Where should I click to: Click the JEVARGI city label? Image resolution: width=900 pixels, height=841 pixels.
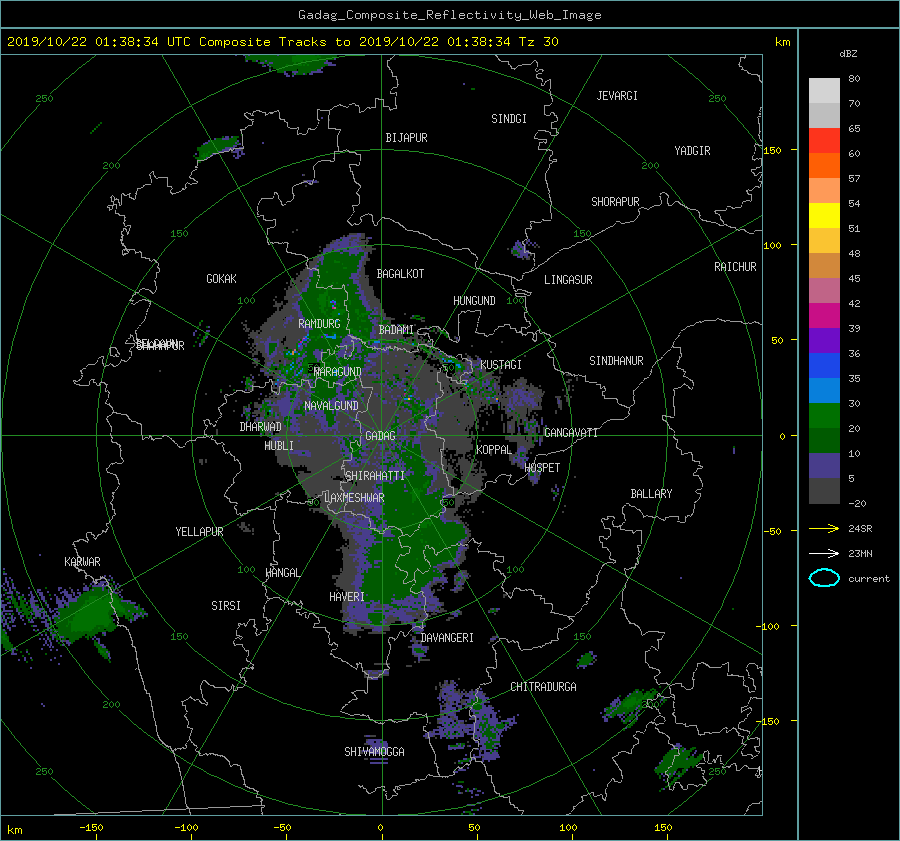pos(617,96)
